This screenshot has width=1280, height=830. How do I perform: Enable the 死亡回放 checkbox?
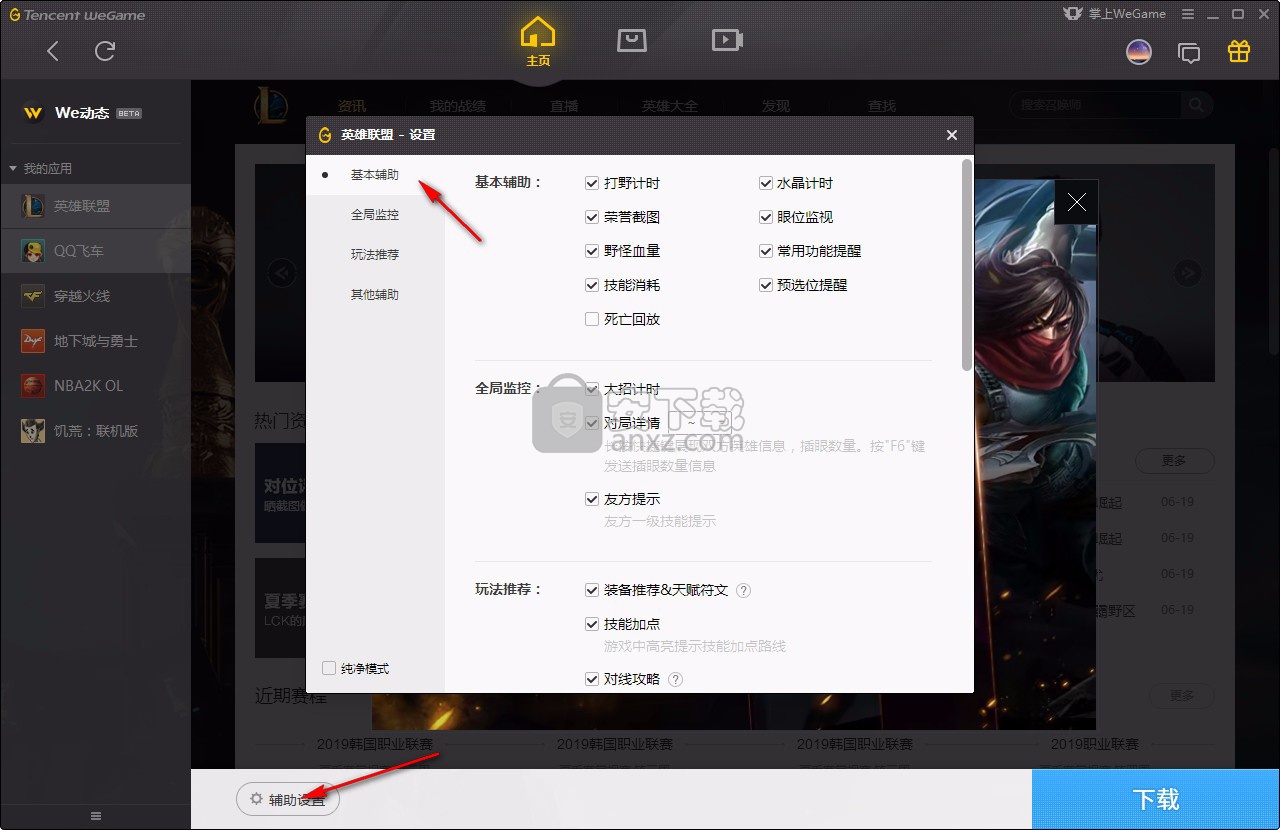point(592,319)
